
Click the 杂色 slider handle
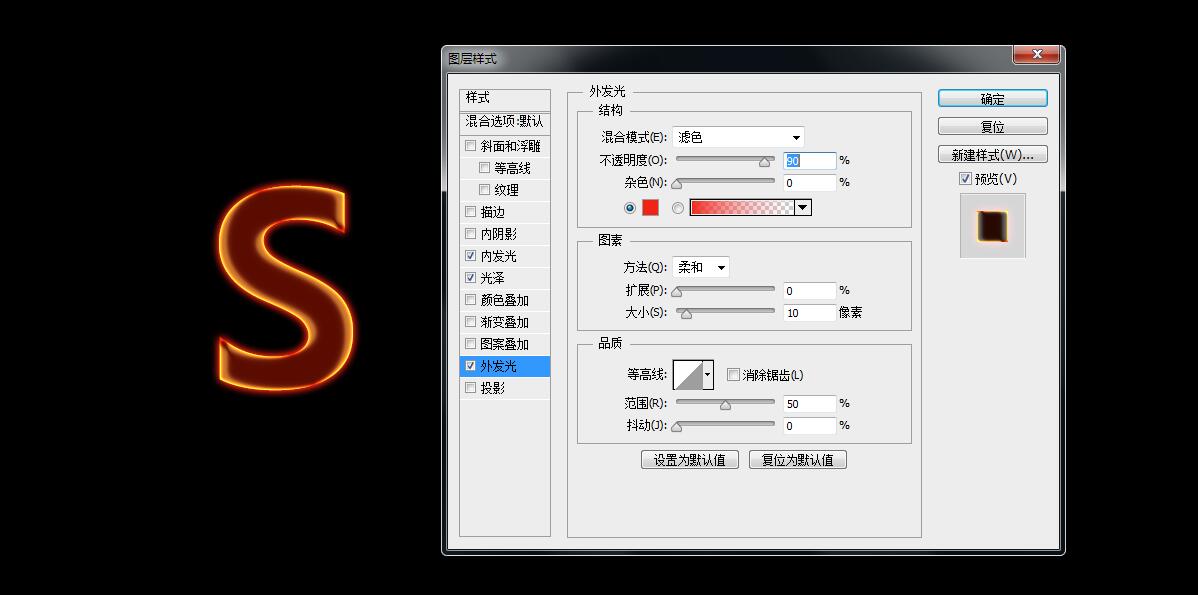click(x=676, y=184)
